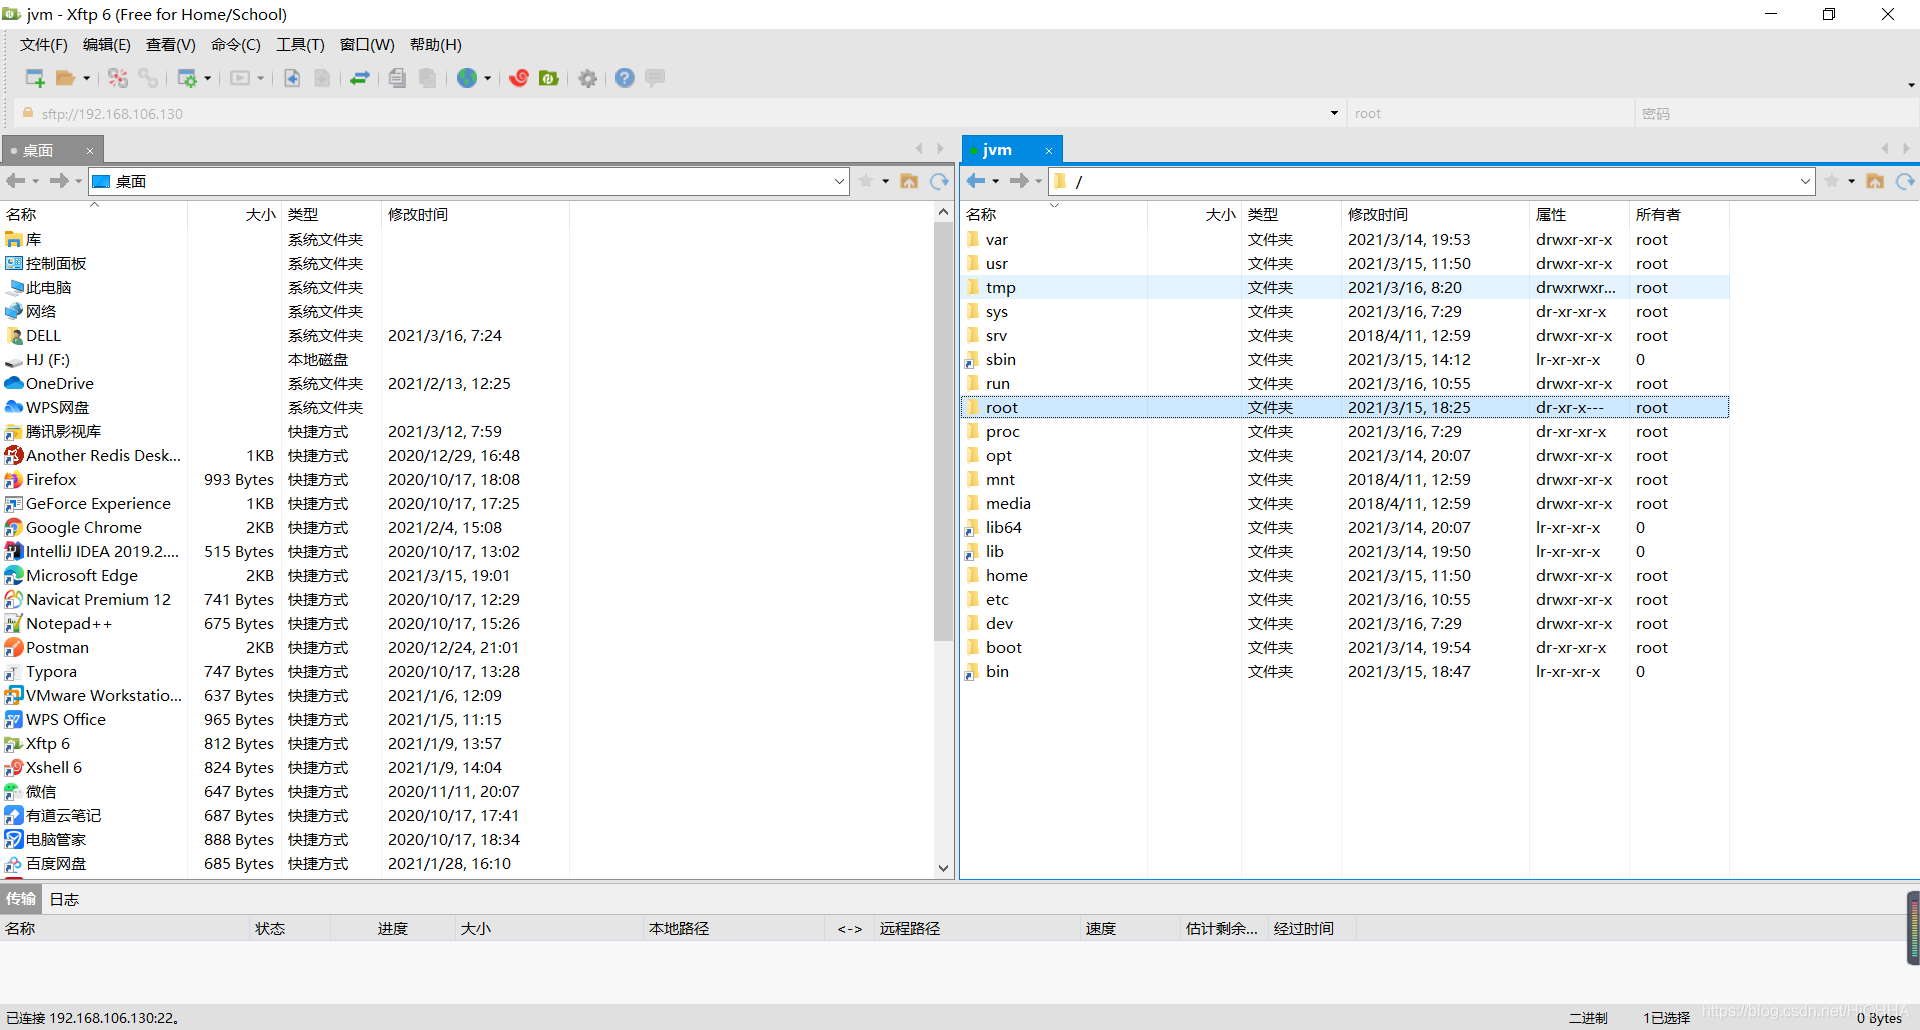
Task: Click the local pane bookmark star
Action: (866, 181)
